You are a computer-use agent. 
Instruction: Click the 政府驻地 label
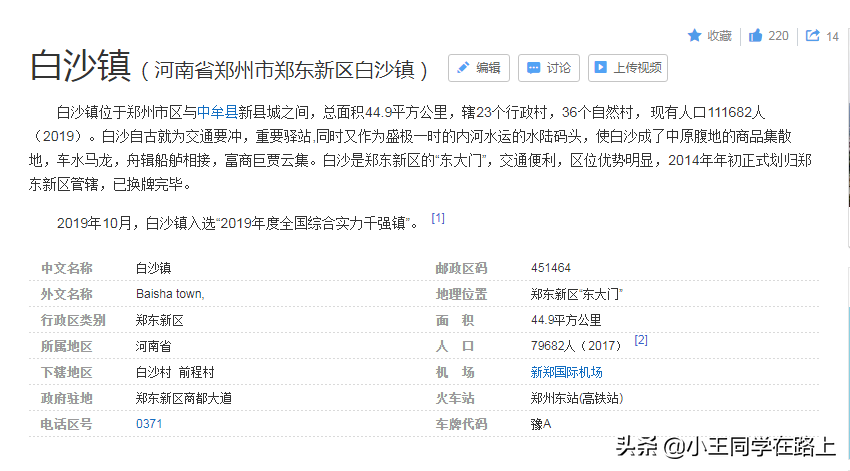(x=67, y=398)
